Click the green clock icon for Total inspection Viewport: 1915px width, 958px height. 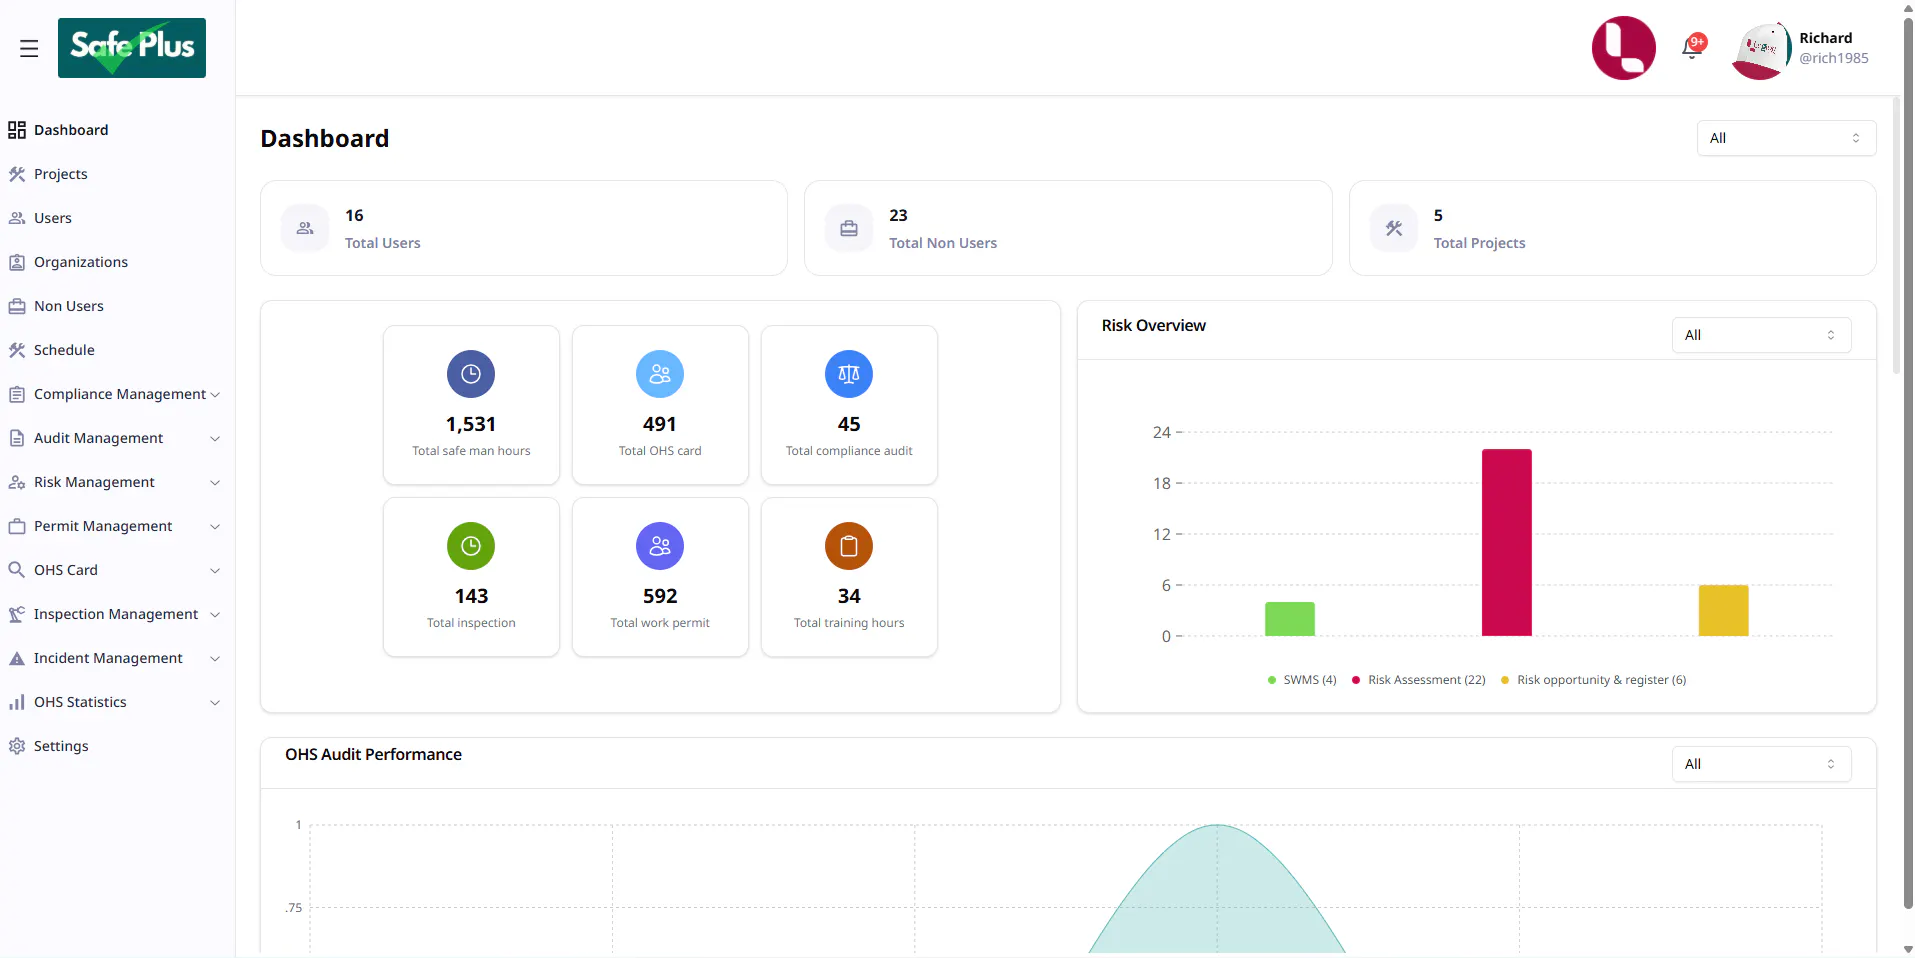tap(471, 546)
